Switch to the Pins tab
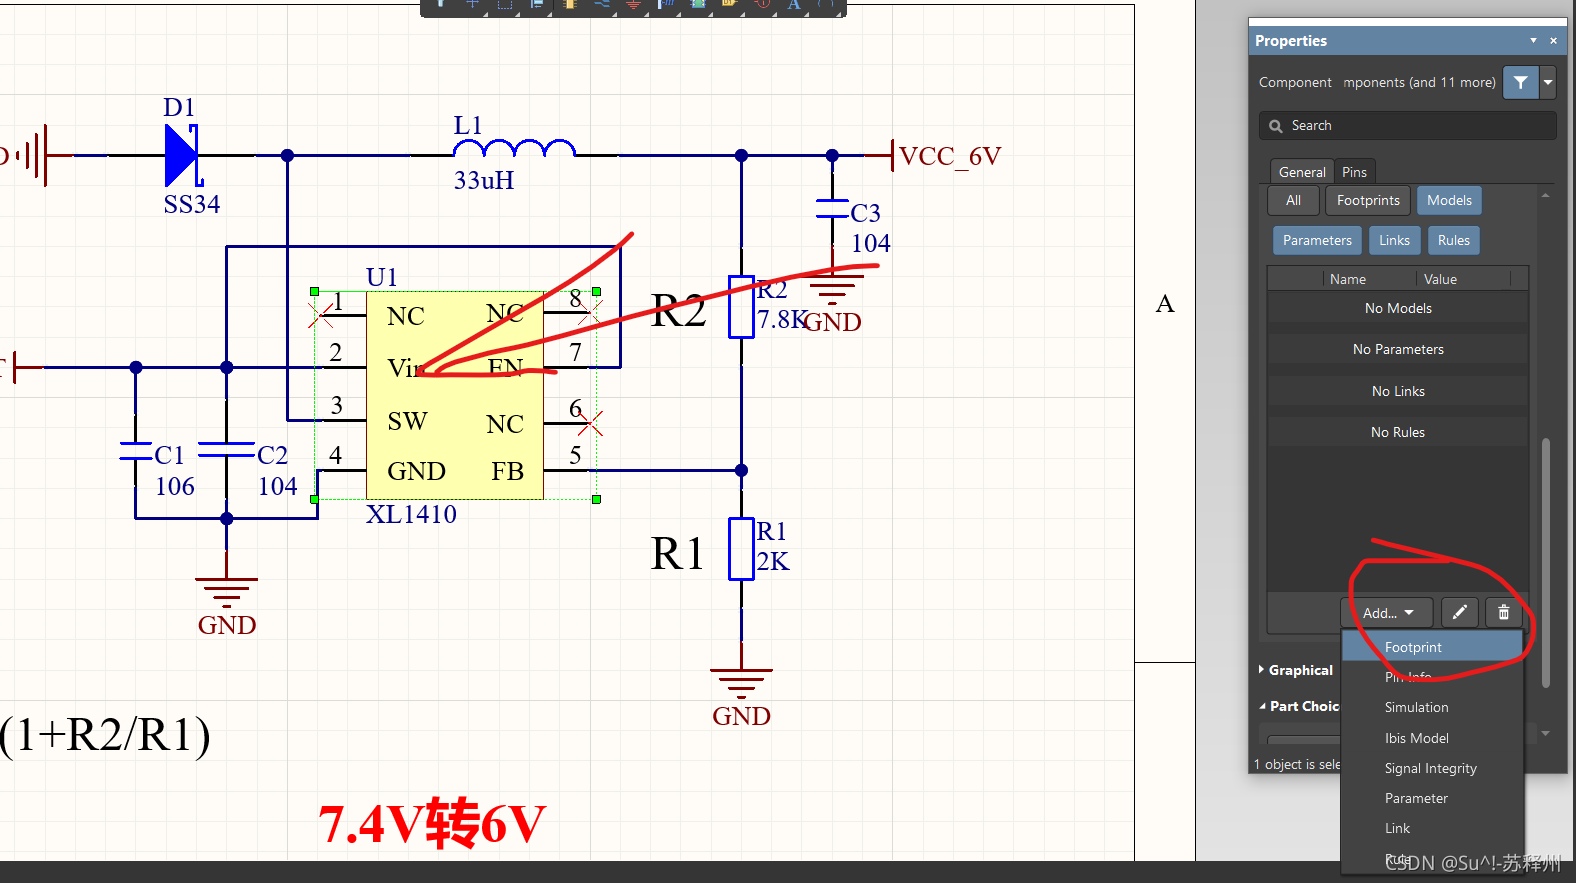The height and width of the screenshot is (883, 1576). pos(1354,172)
